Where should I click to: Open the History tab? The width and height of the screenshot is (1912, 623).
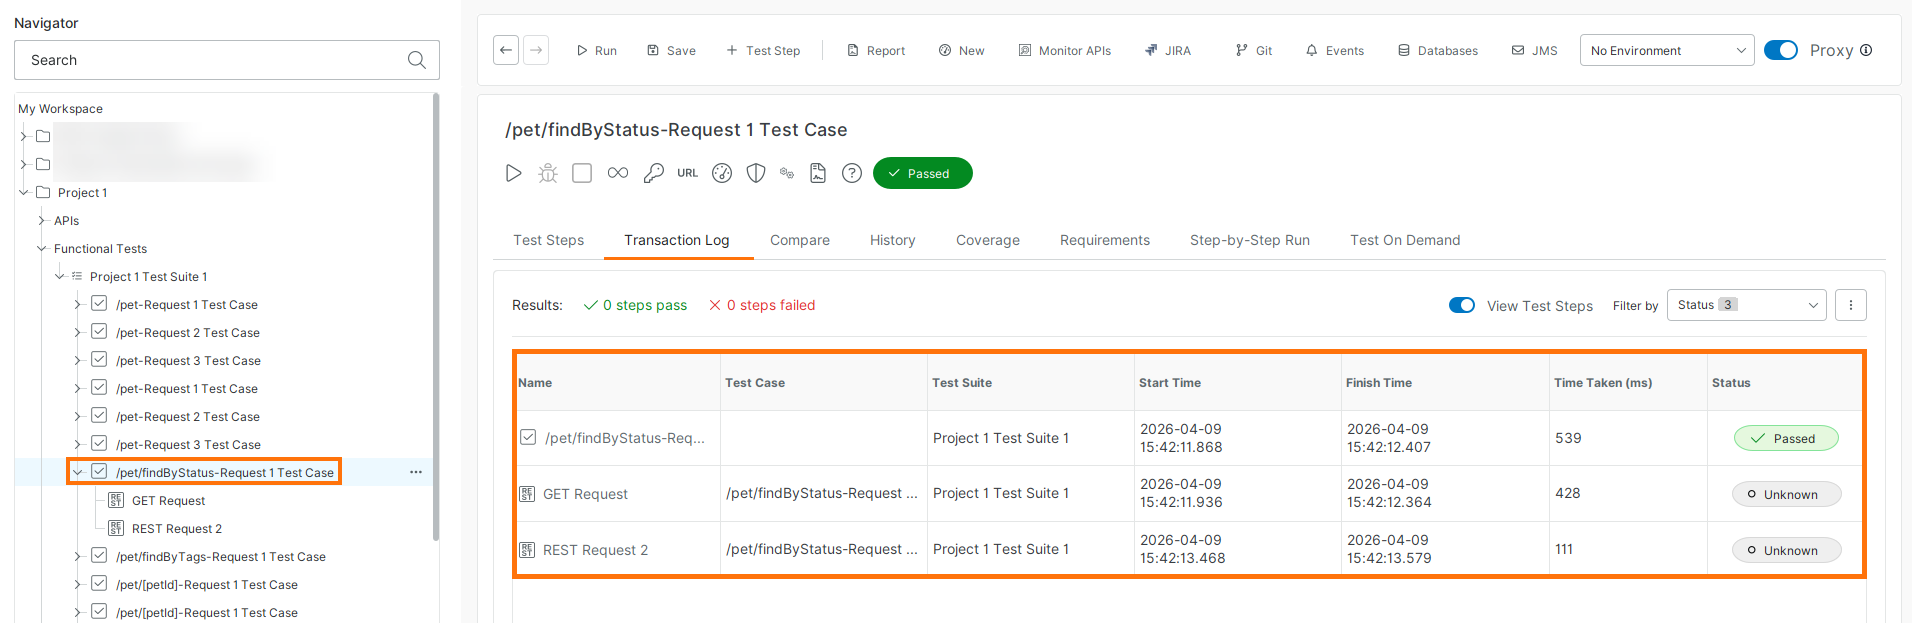(x=893, y=240)
